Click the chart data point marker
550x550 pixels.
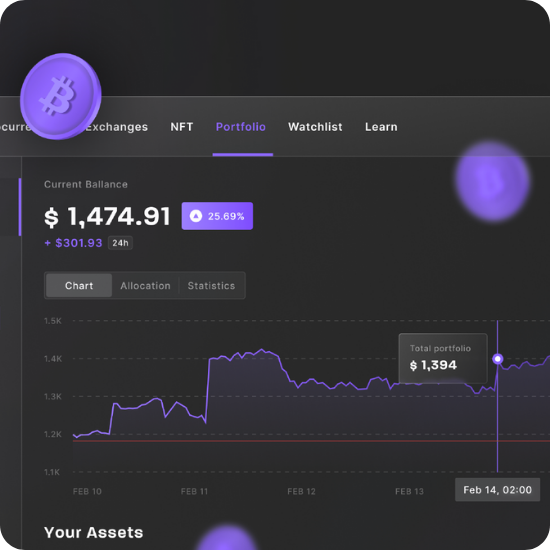pos(497,359)
